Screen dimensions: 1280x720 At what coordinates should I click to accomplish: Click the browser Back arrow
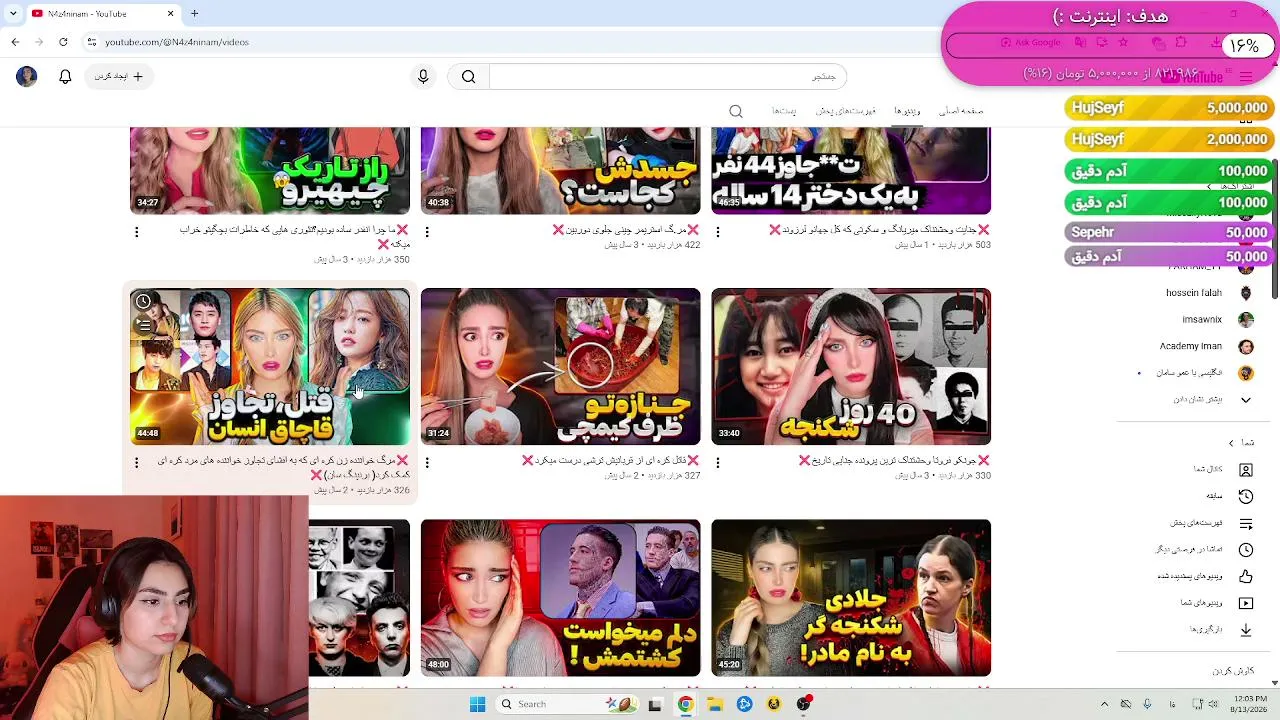[x=15, y=42]
